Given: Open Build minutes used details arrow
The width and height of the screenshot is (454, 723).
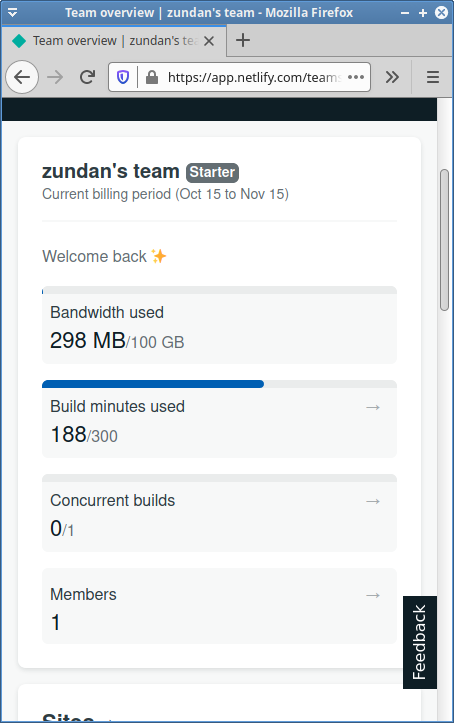Looking at the screenshot, I should (x=373, y=407).
